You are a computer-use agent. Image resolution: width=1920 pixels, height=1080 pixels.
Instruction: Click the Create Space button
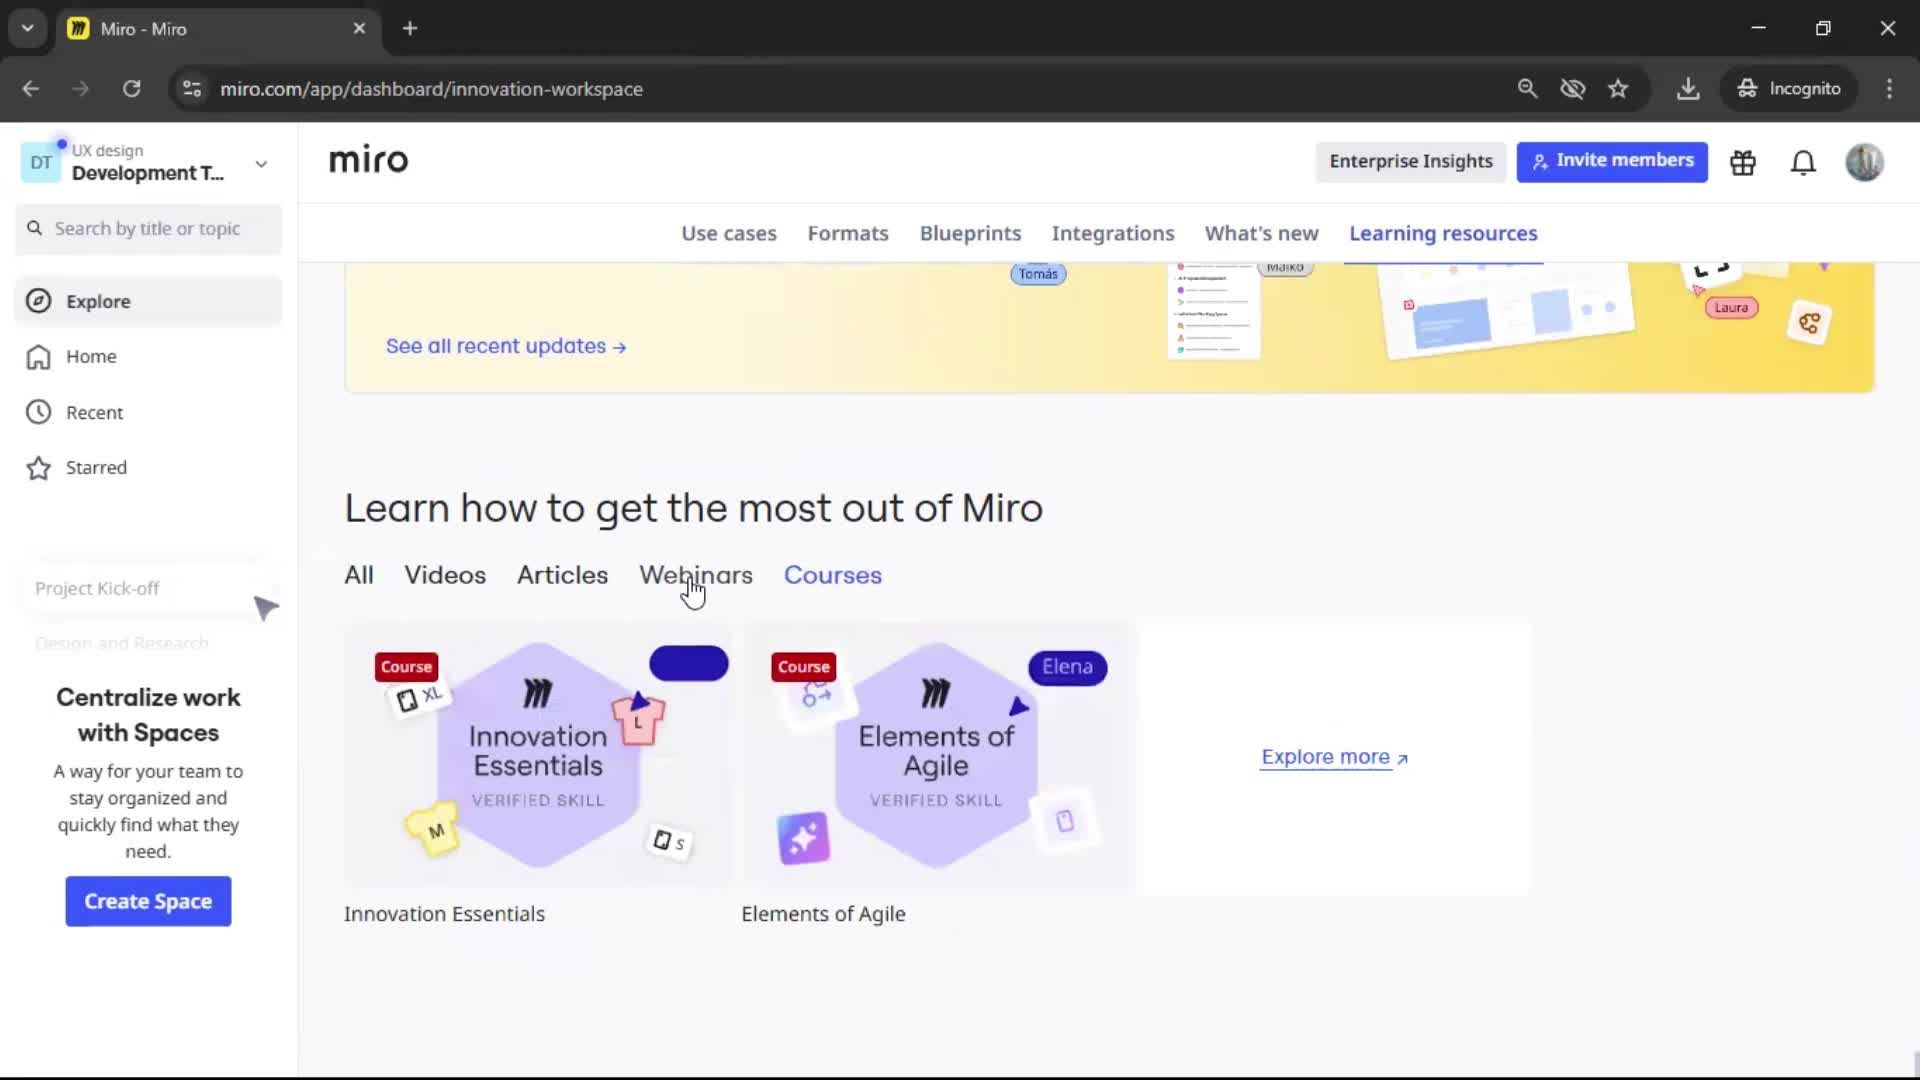point(148,901)
